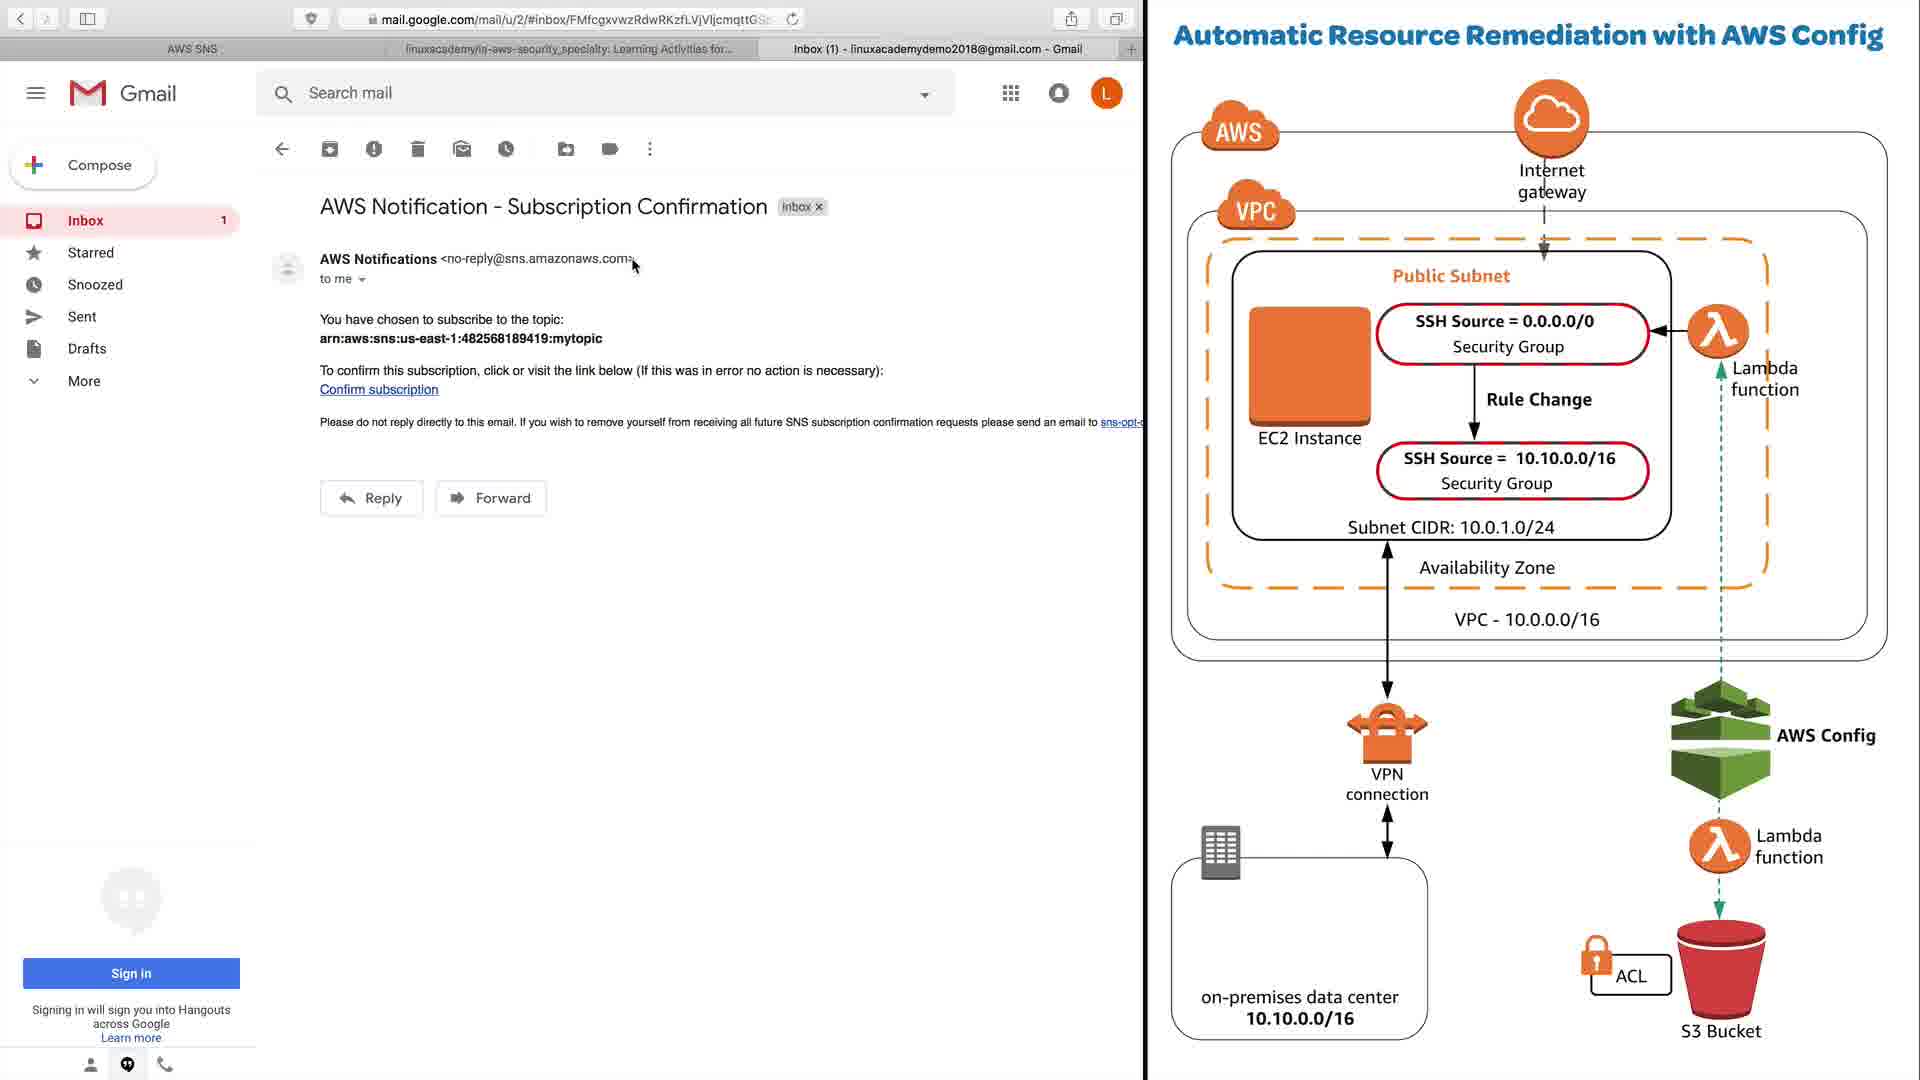
Task: Click the Snooze clock toolbar icon
Action: click(506, 149)
